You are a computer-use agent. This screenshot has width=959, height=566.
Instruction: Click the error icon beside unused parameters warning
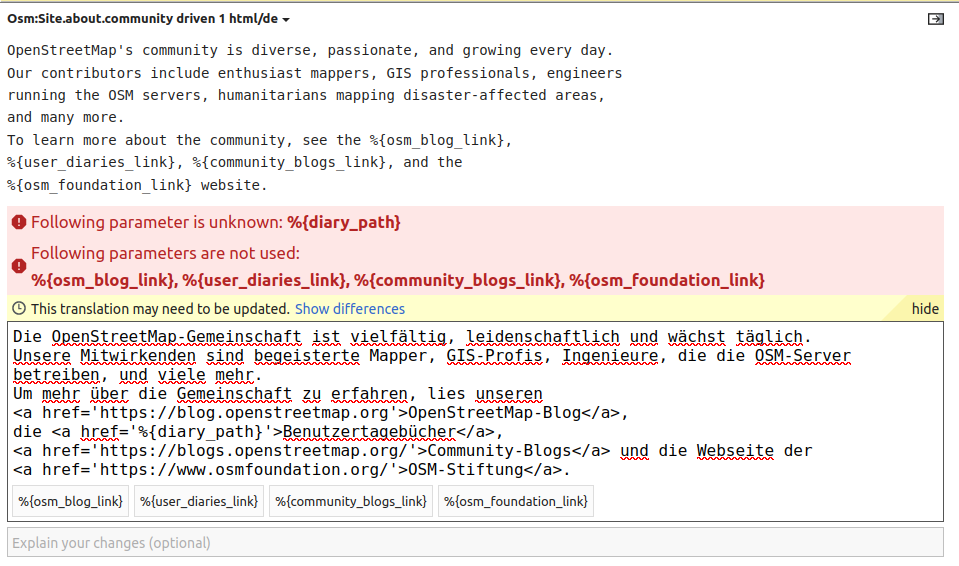coord(19,266)
